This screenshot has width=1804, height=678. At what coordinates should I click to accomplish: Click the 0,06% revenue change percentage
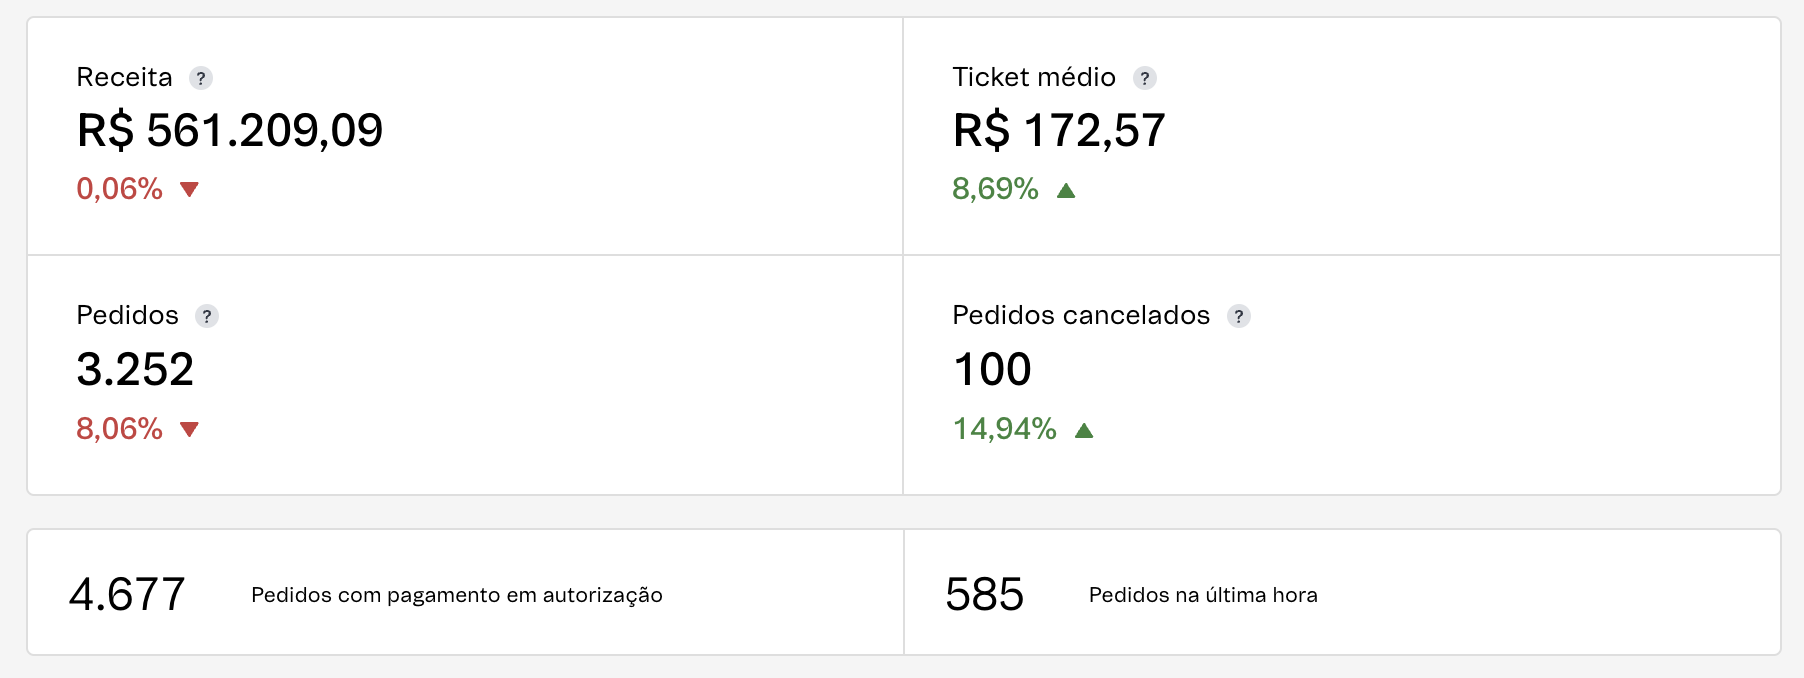119,189
